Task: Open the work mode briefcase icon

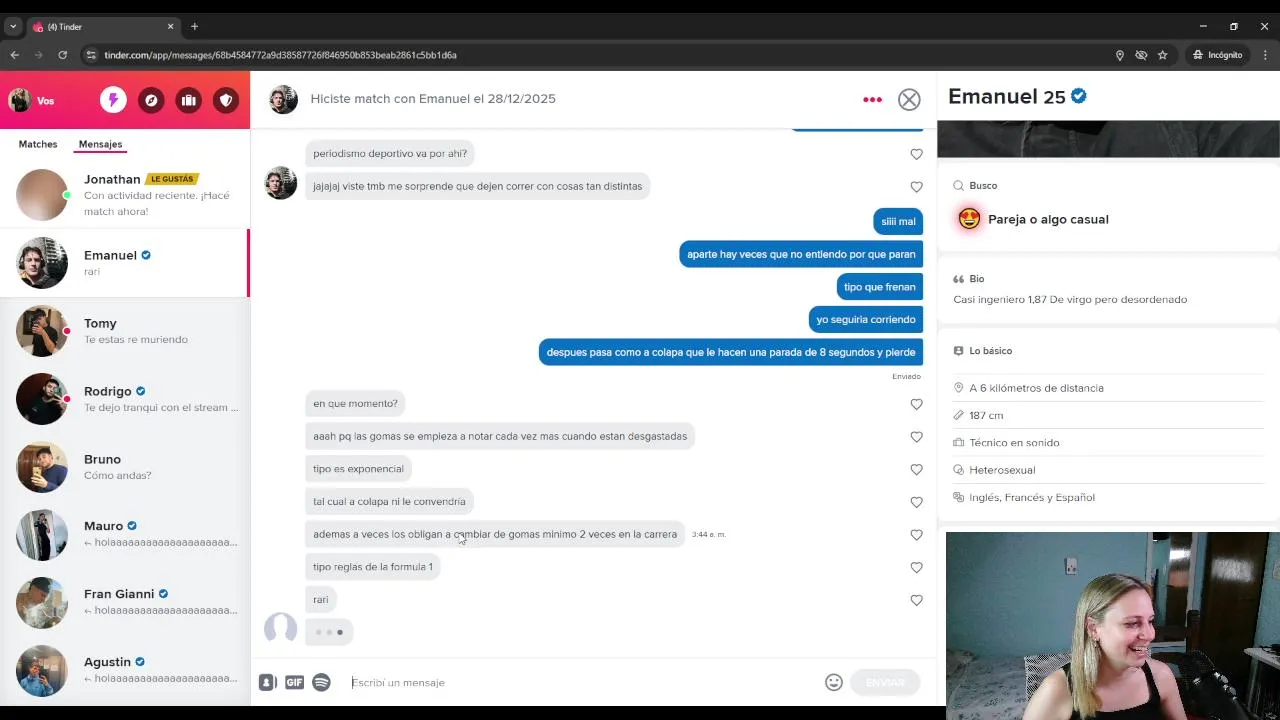Action: pyautogui.click(x=189, y=100)
